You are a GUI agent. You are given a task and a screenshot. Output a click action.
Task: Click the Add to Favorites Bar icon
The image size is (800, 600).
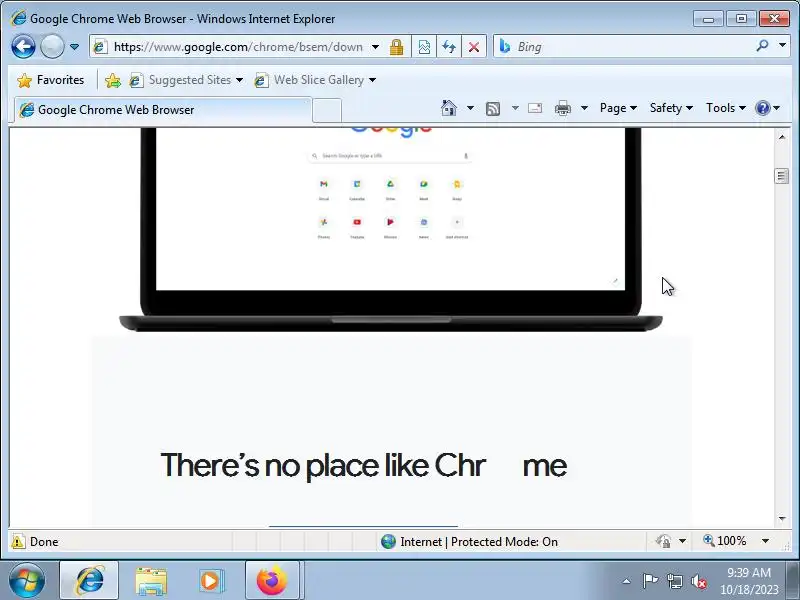coord(113,80)
